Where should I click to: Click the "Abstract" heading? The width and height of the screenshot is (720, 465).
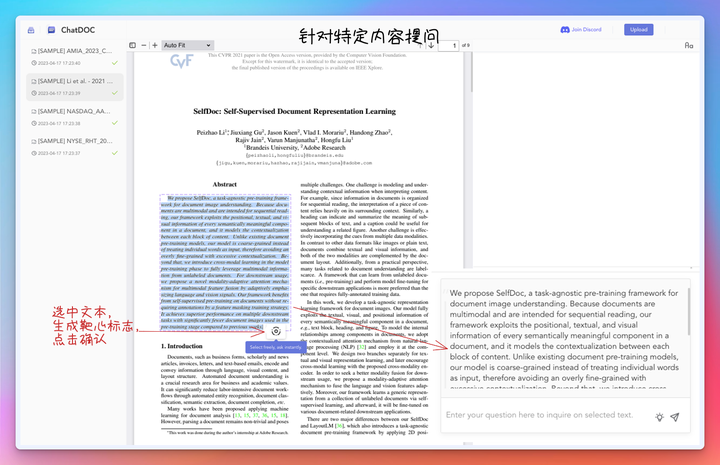(x=225, y=185)
